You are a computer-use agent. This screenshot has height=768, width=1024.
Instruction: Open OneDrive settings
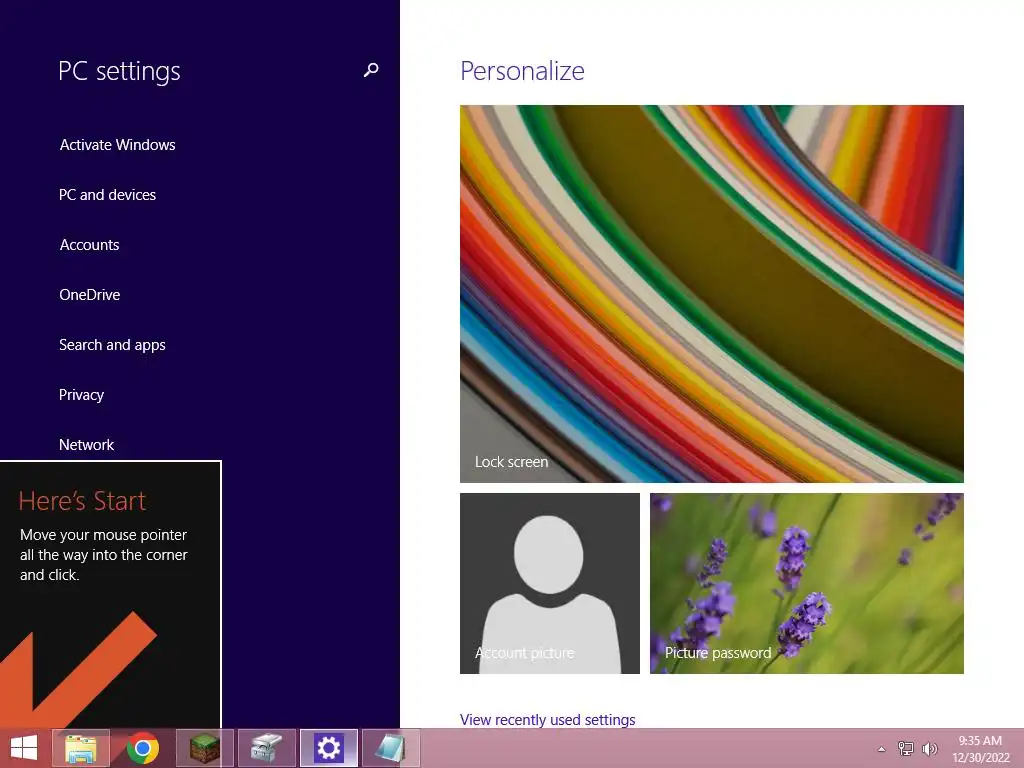[x=89, y=295]
